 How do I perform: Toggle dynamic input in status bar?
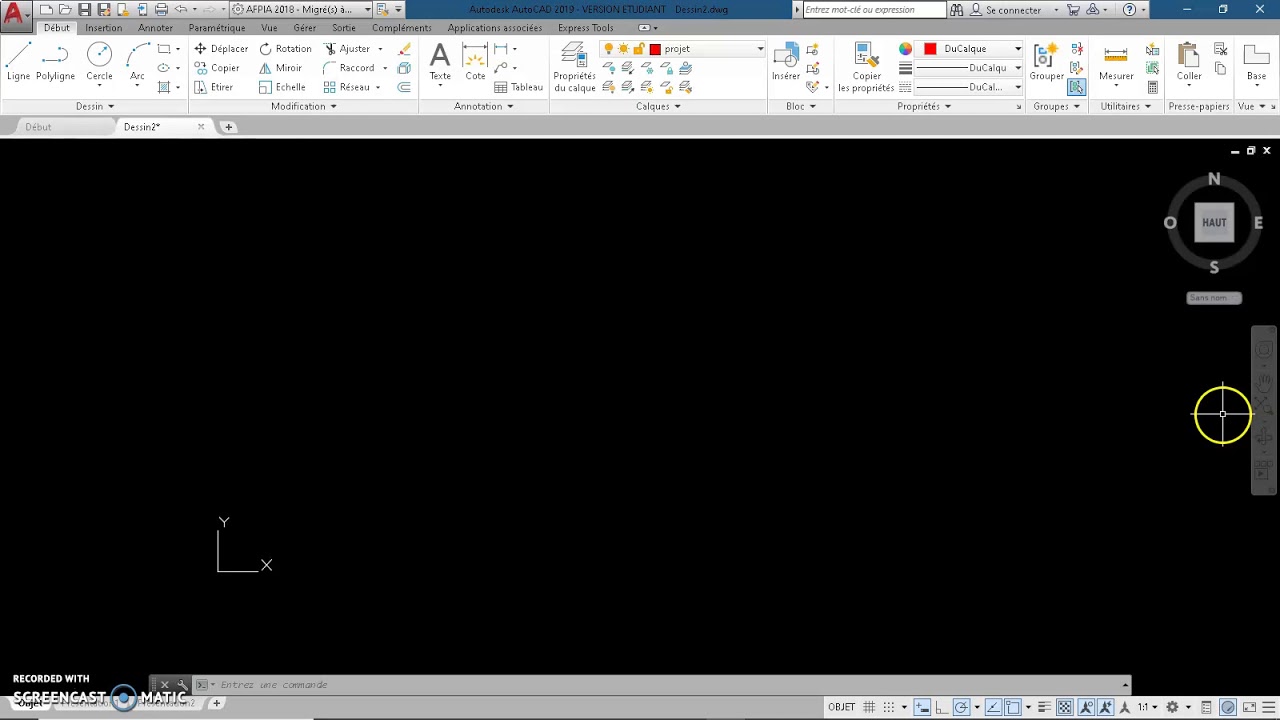tap(922, 707)
